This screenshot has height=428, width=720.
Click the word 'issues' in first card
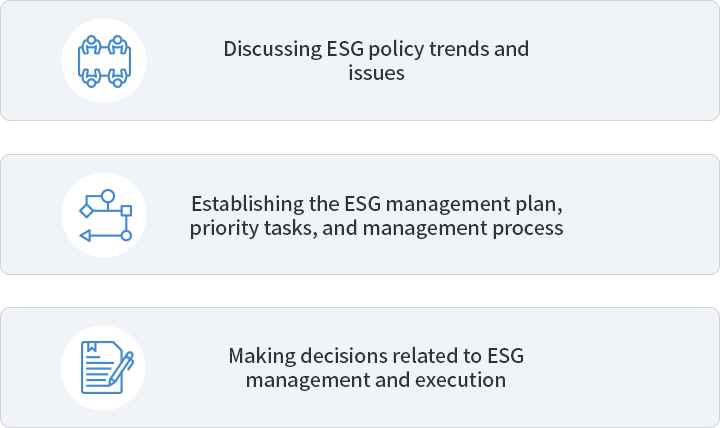376,74
